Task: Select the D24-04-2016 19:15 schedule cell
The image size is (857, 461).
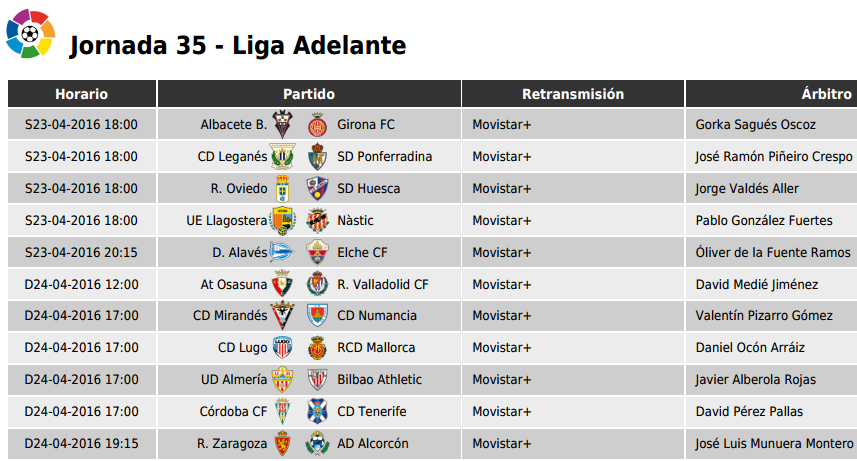Action: coord(82,444)
